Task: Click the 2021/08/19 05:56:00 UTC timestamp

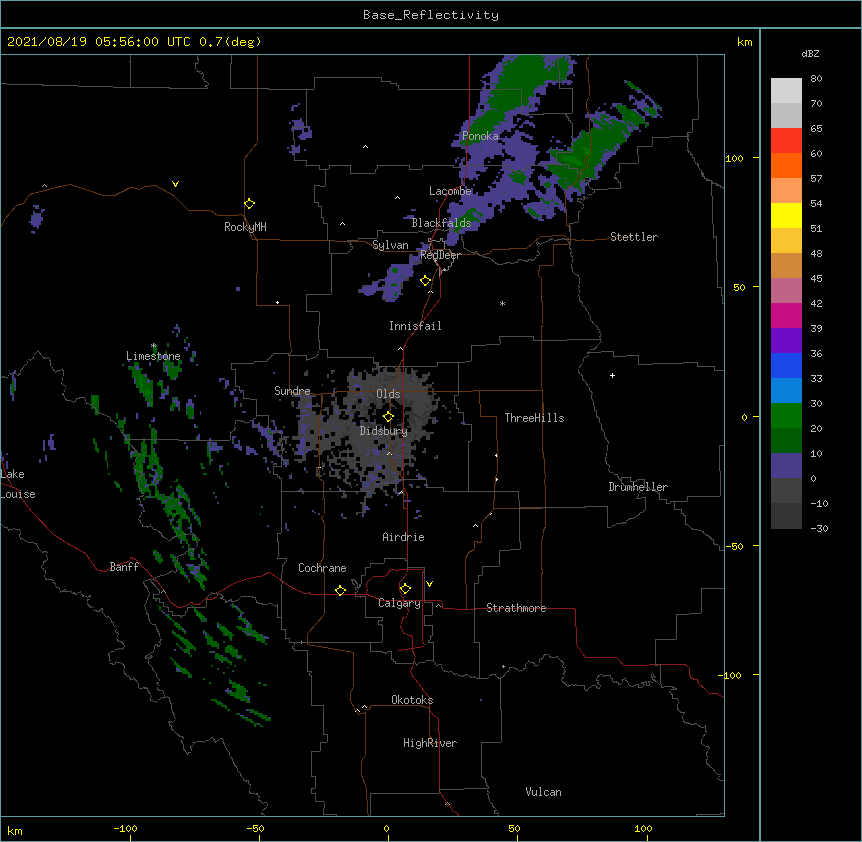Action: [x=99, y=42]
